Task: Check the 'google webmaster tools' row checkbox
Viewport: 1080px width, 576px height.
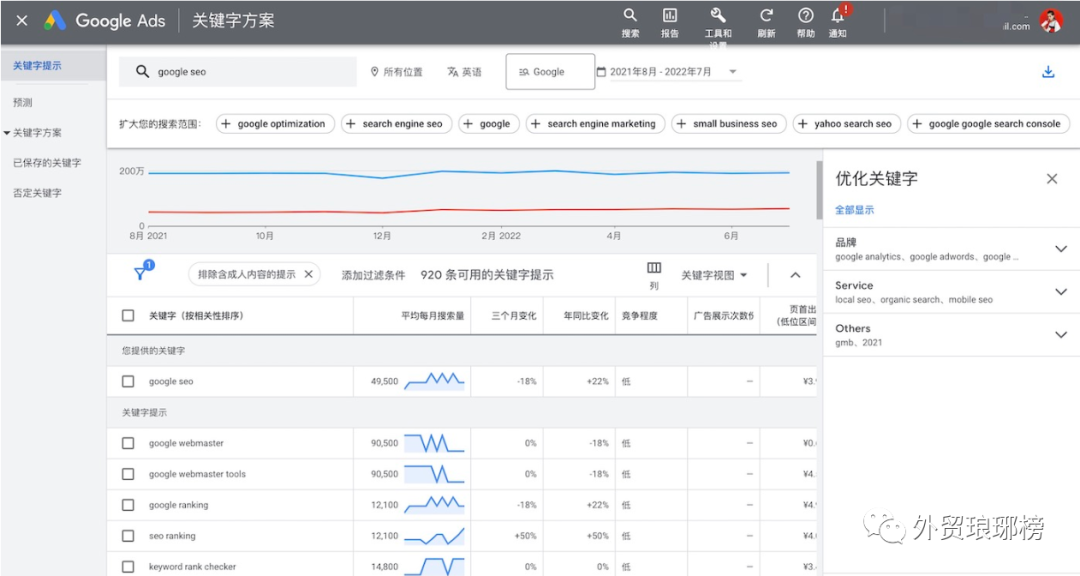Action: click(x=128, y=474)
